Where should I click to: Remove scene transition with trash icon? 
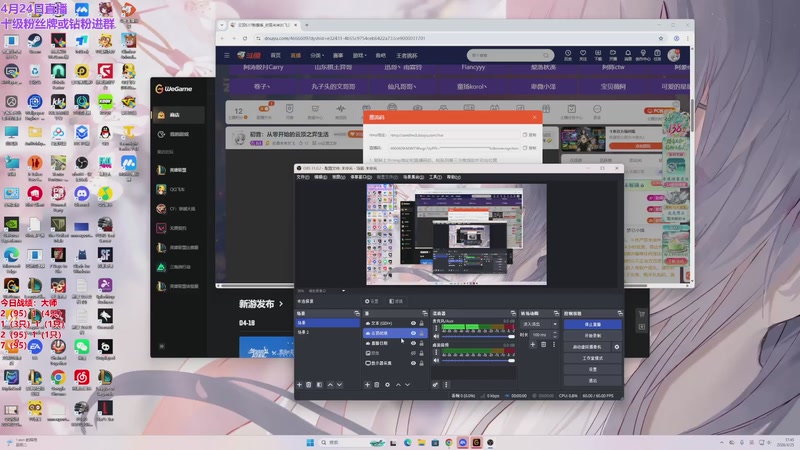point(543,345)
